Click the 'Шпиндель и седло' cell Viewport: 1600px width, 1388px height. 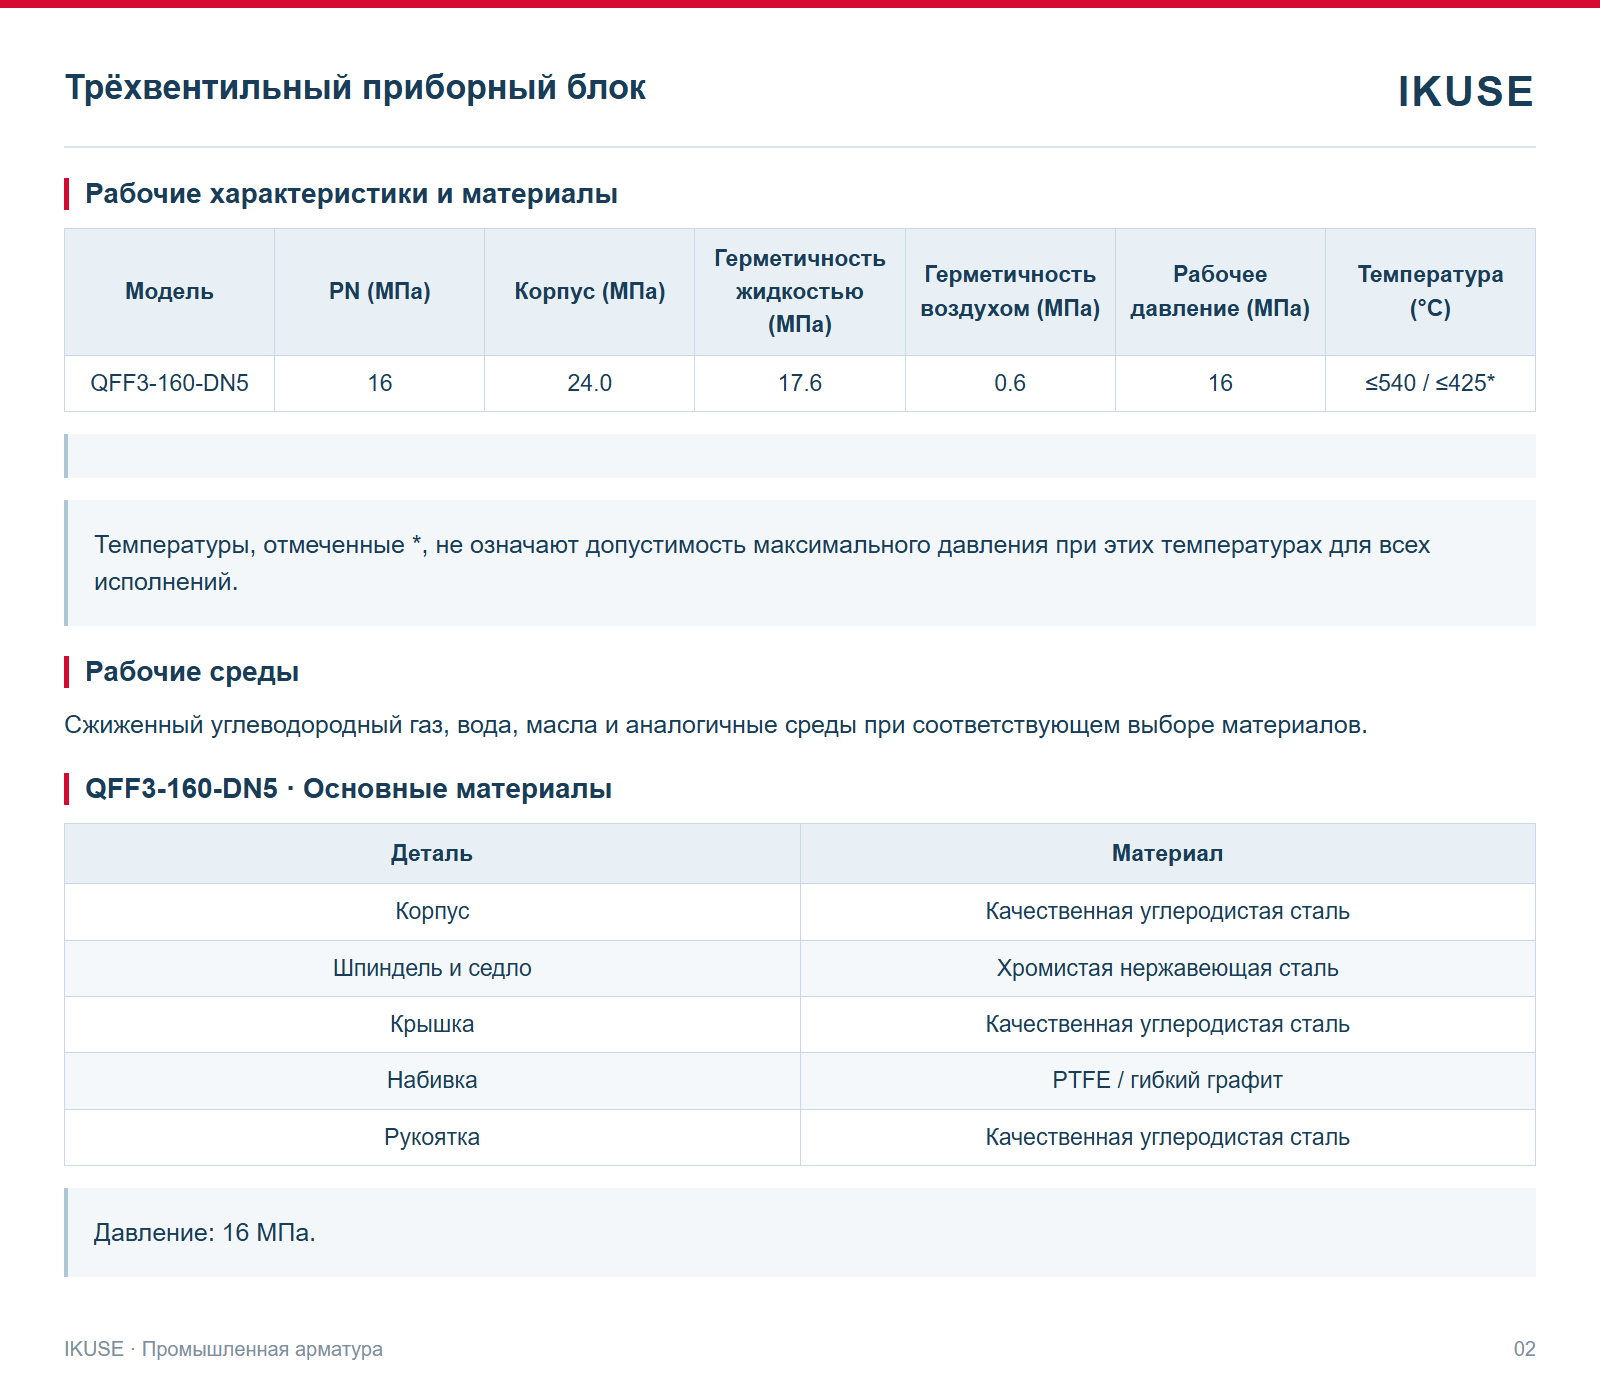click(x=432, y=968)
